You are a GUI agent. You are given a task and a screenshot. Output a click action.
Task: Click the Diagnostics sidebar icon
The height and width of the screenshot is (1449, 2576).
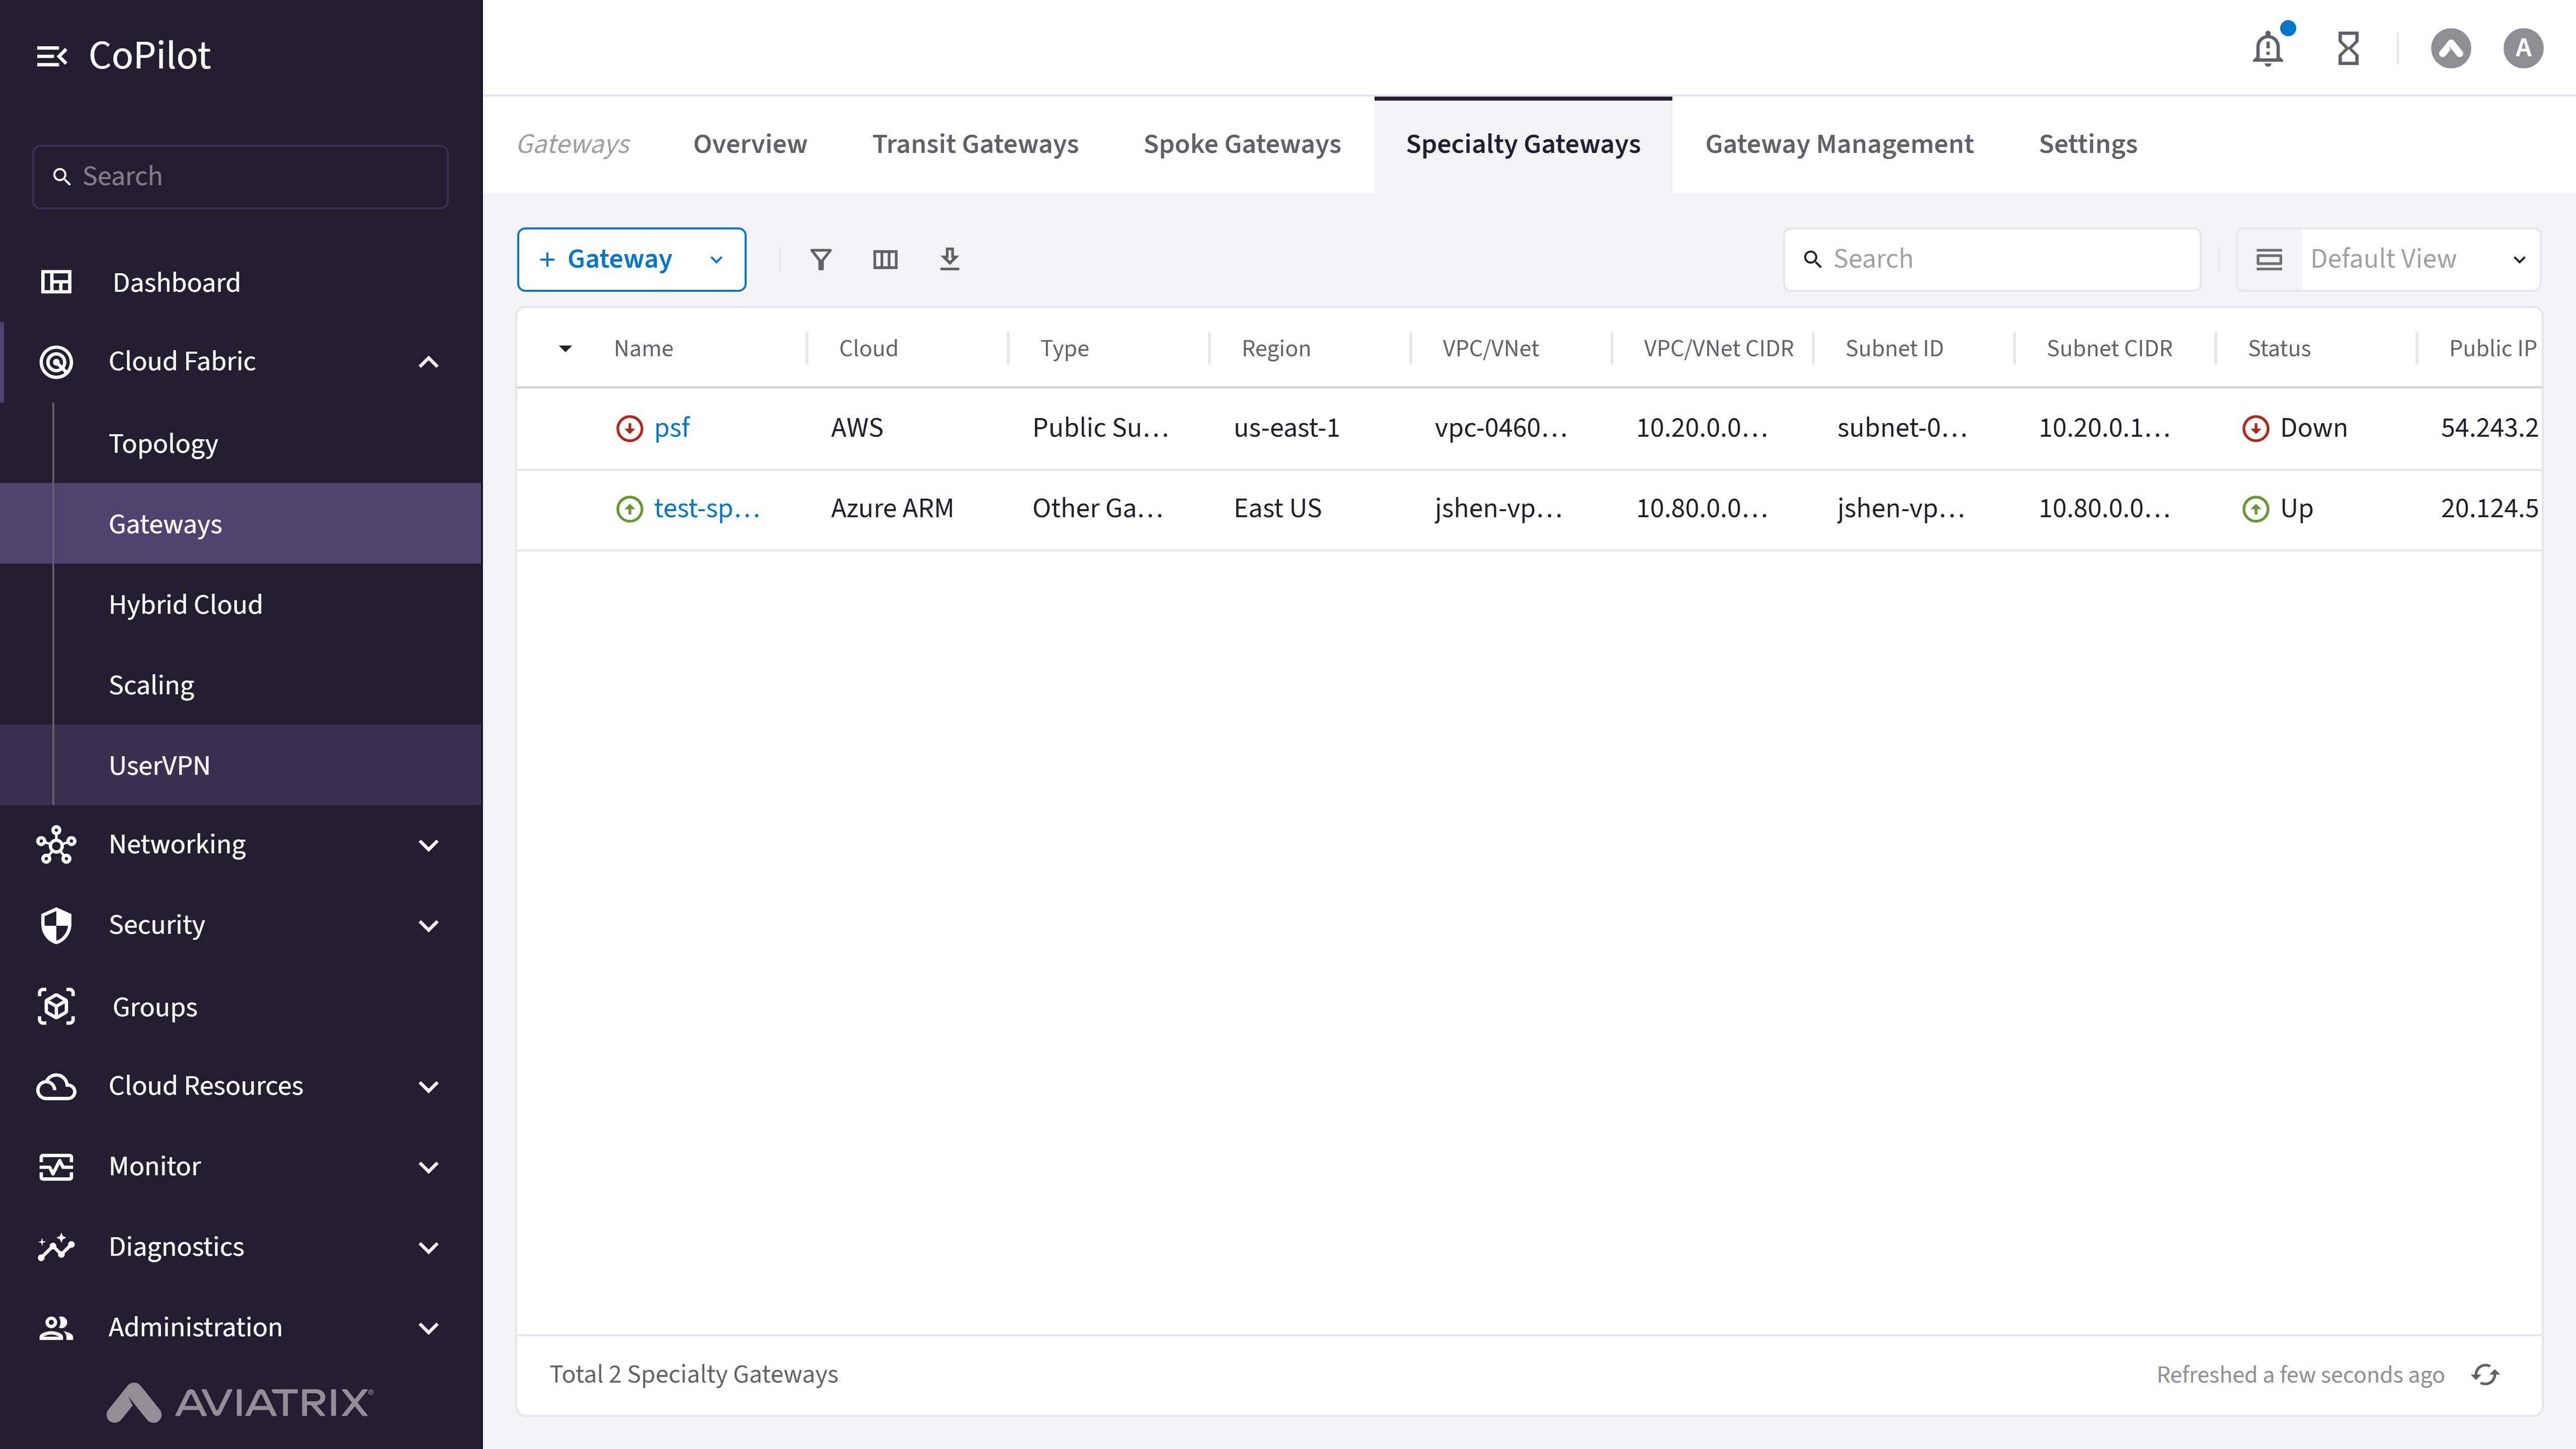(x=56, y=1247)
